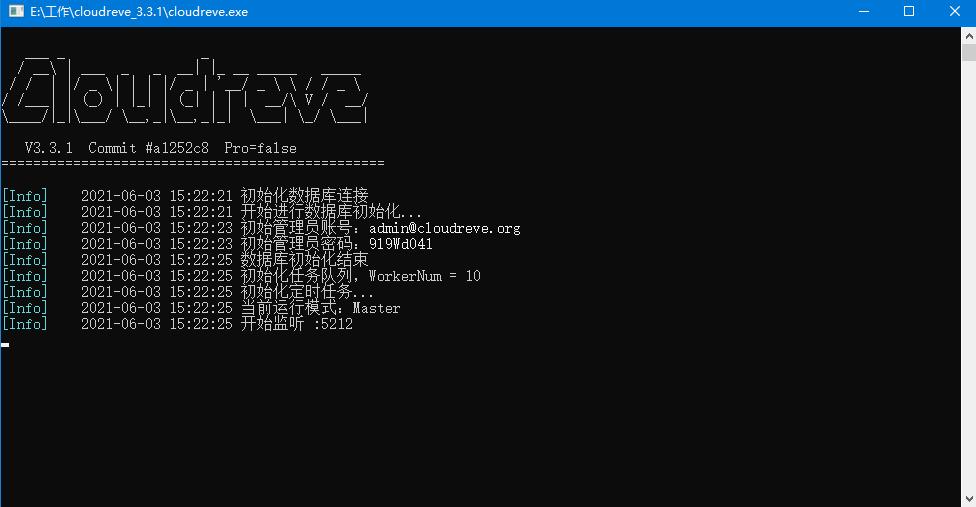The width and height of the screenshot is (976, 507).
Task: Click the scrollbar up arrow
Action: click(969, 35)
